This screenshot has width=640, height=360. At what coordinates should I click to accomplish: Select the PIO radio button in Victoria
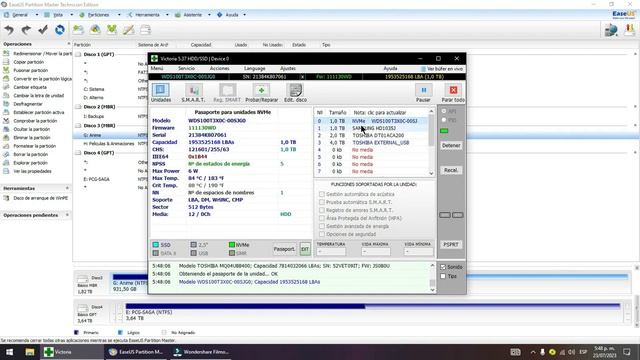444,120
